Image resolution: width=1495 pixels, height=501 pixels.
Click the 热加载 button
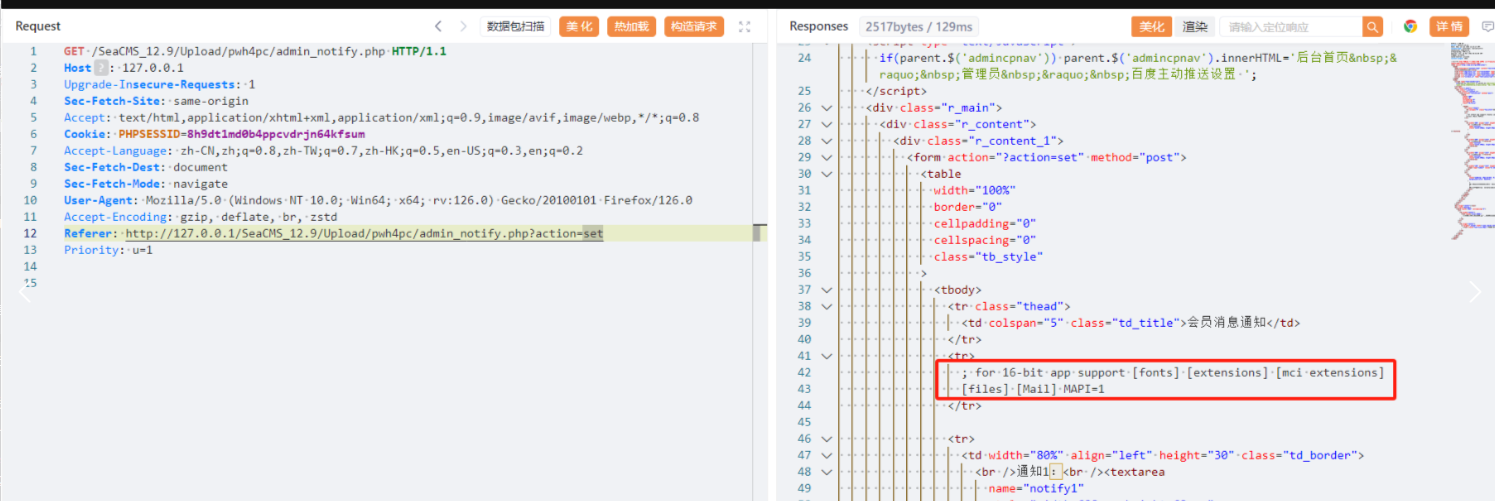[x=631, y=27]
